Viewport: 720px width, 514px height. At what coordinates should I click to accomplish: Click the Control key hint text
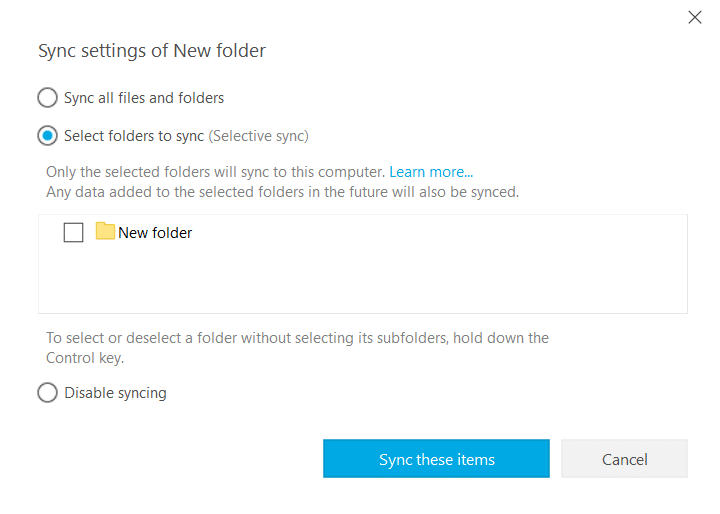pyautogui.click(x=297, y=348)
